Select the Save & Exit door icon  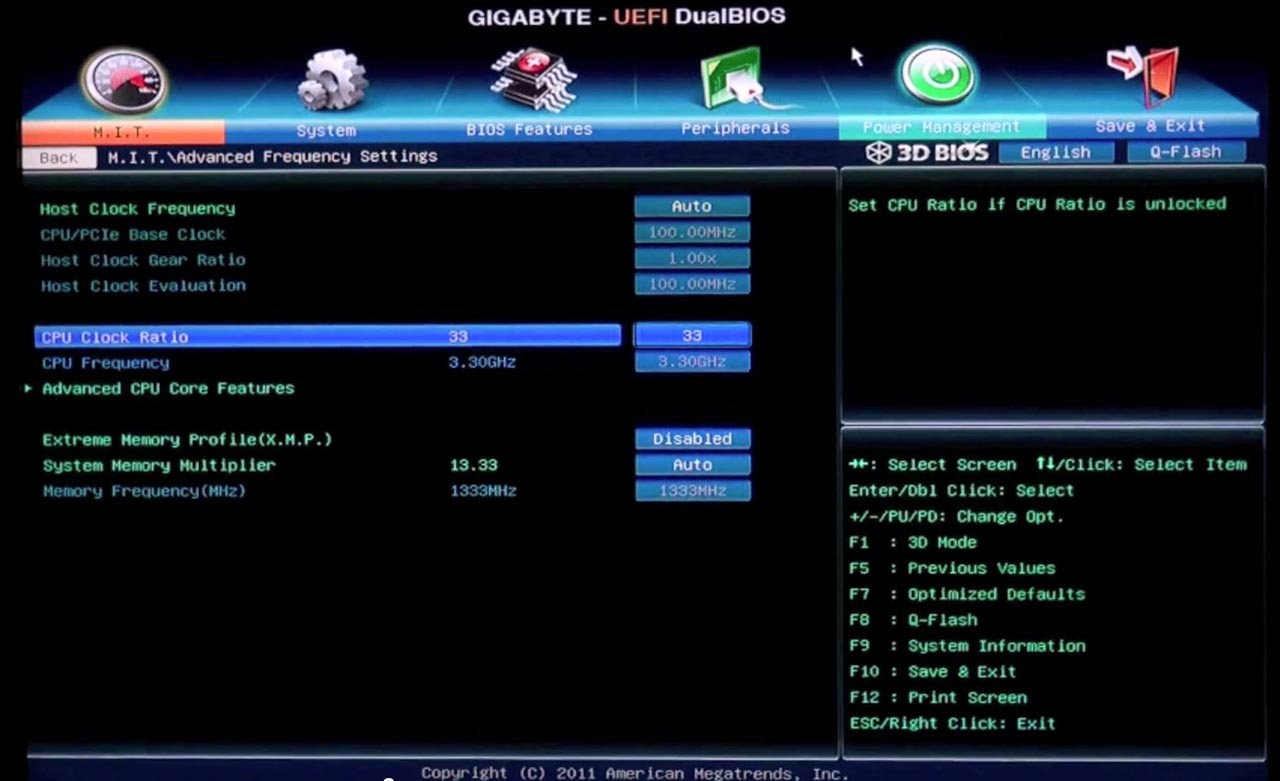click(x=1143, y=76)
